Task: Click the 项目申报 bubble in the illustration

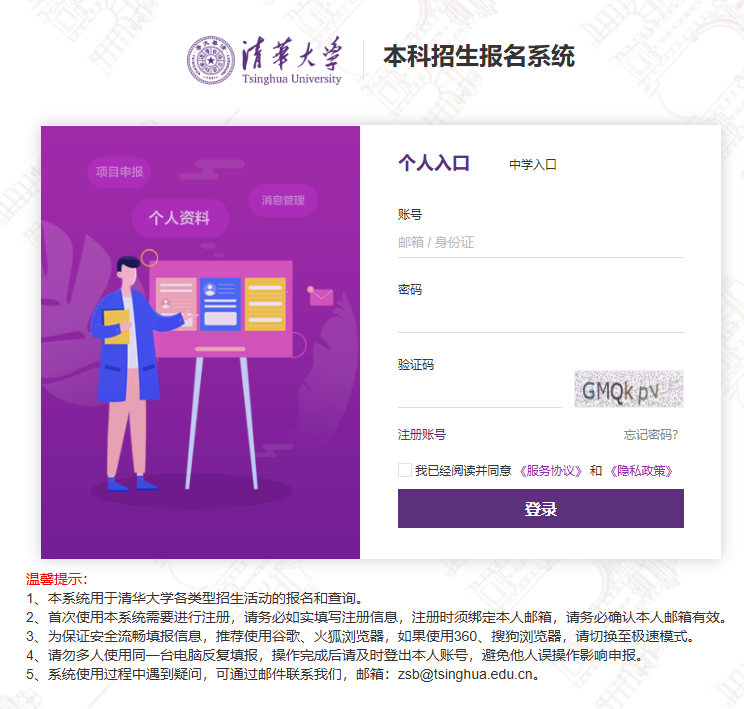Action: click(119, 172)
